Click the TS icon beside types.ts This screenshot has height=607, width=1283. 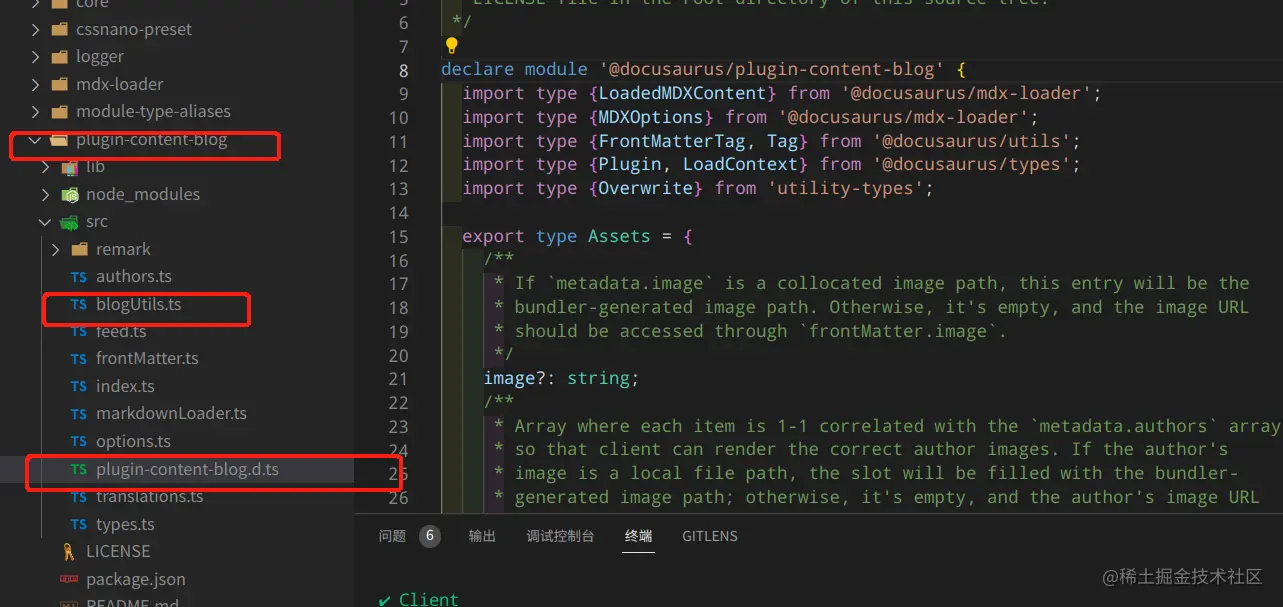[79, 524]
